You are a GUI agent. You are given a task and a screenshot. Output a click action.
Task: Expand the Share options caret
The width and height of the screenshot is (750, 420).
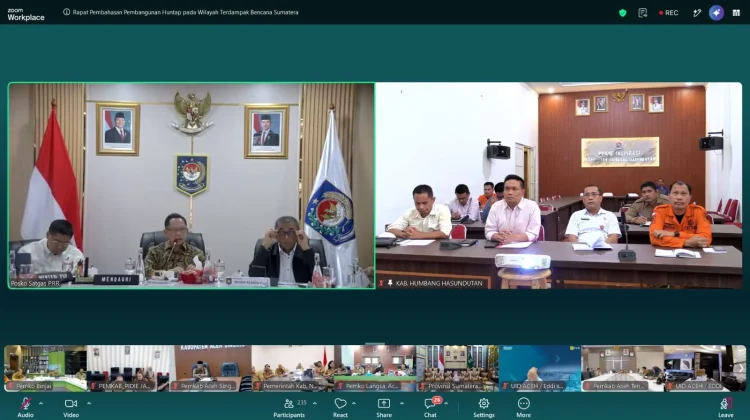pos(402,403)
